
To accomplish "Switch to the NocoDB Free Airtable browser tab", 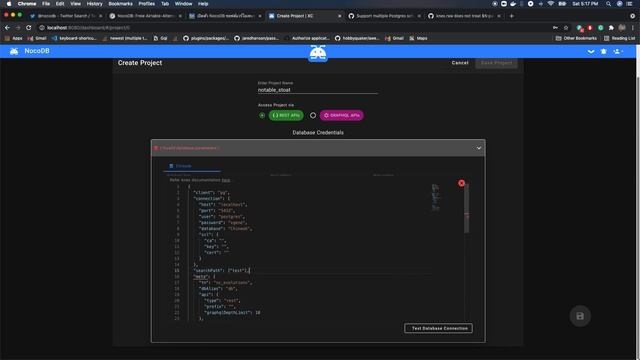I will pos(145,16).
